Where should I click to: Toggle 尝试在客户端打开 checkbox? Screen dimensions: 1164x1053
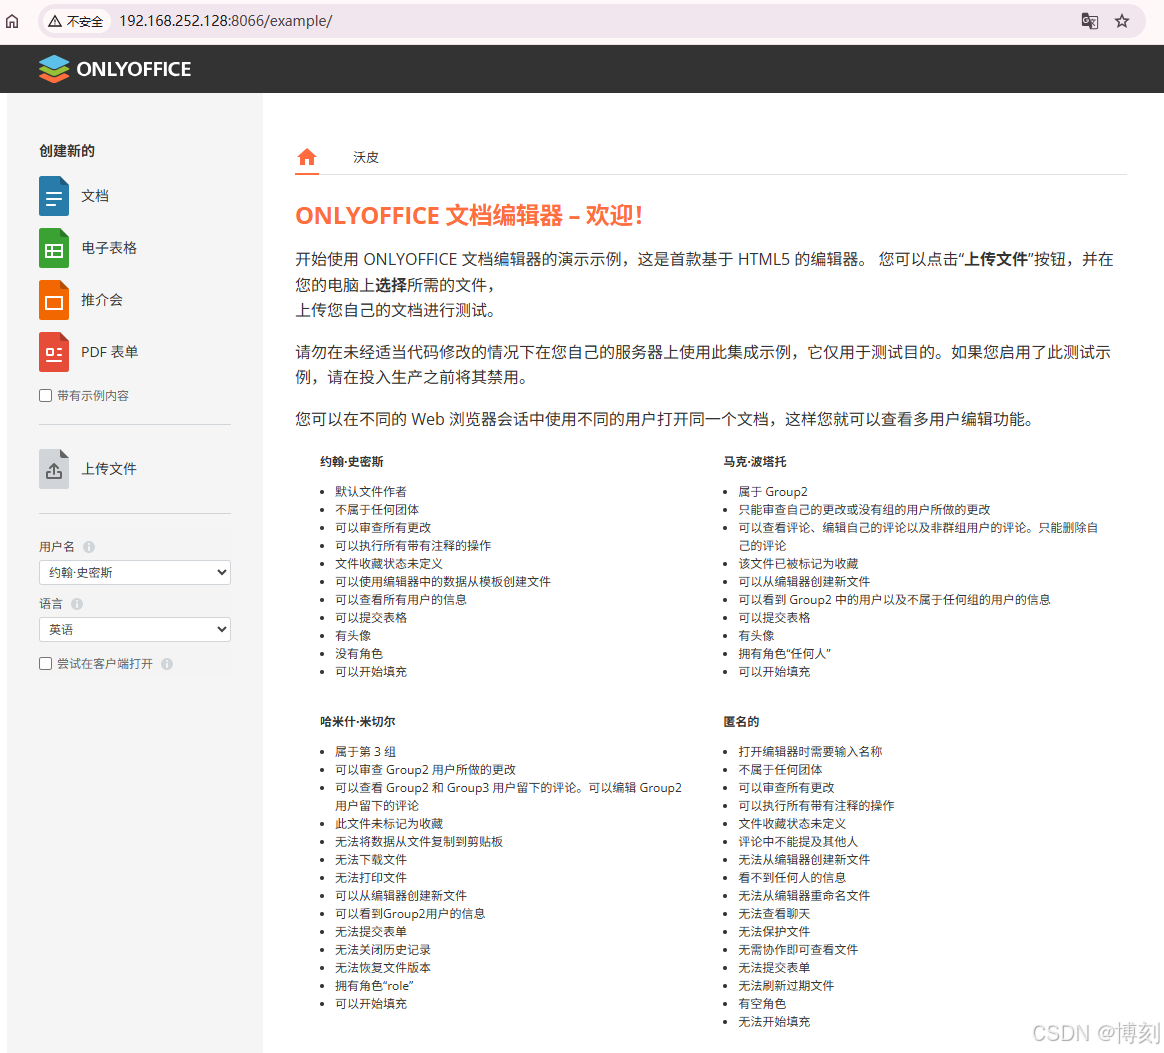click(x=45, y=664)
